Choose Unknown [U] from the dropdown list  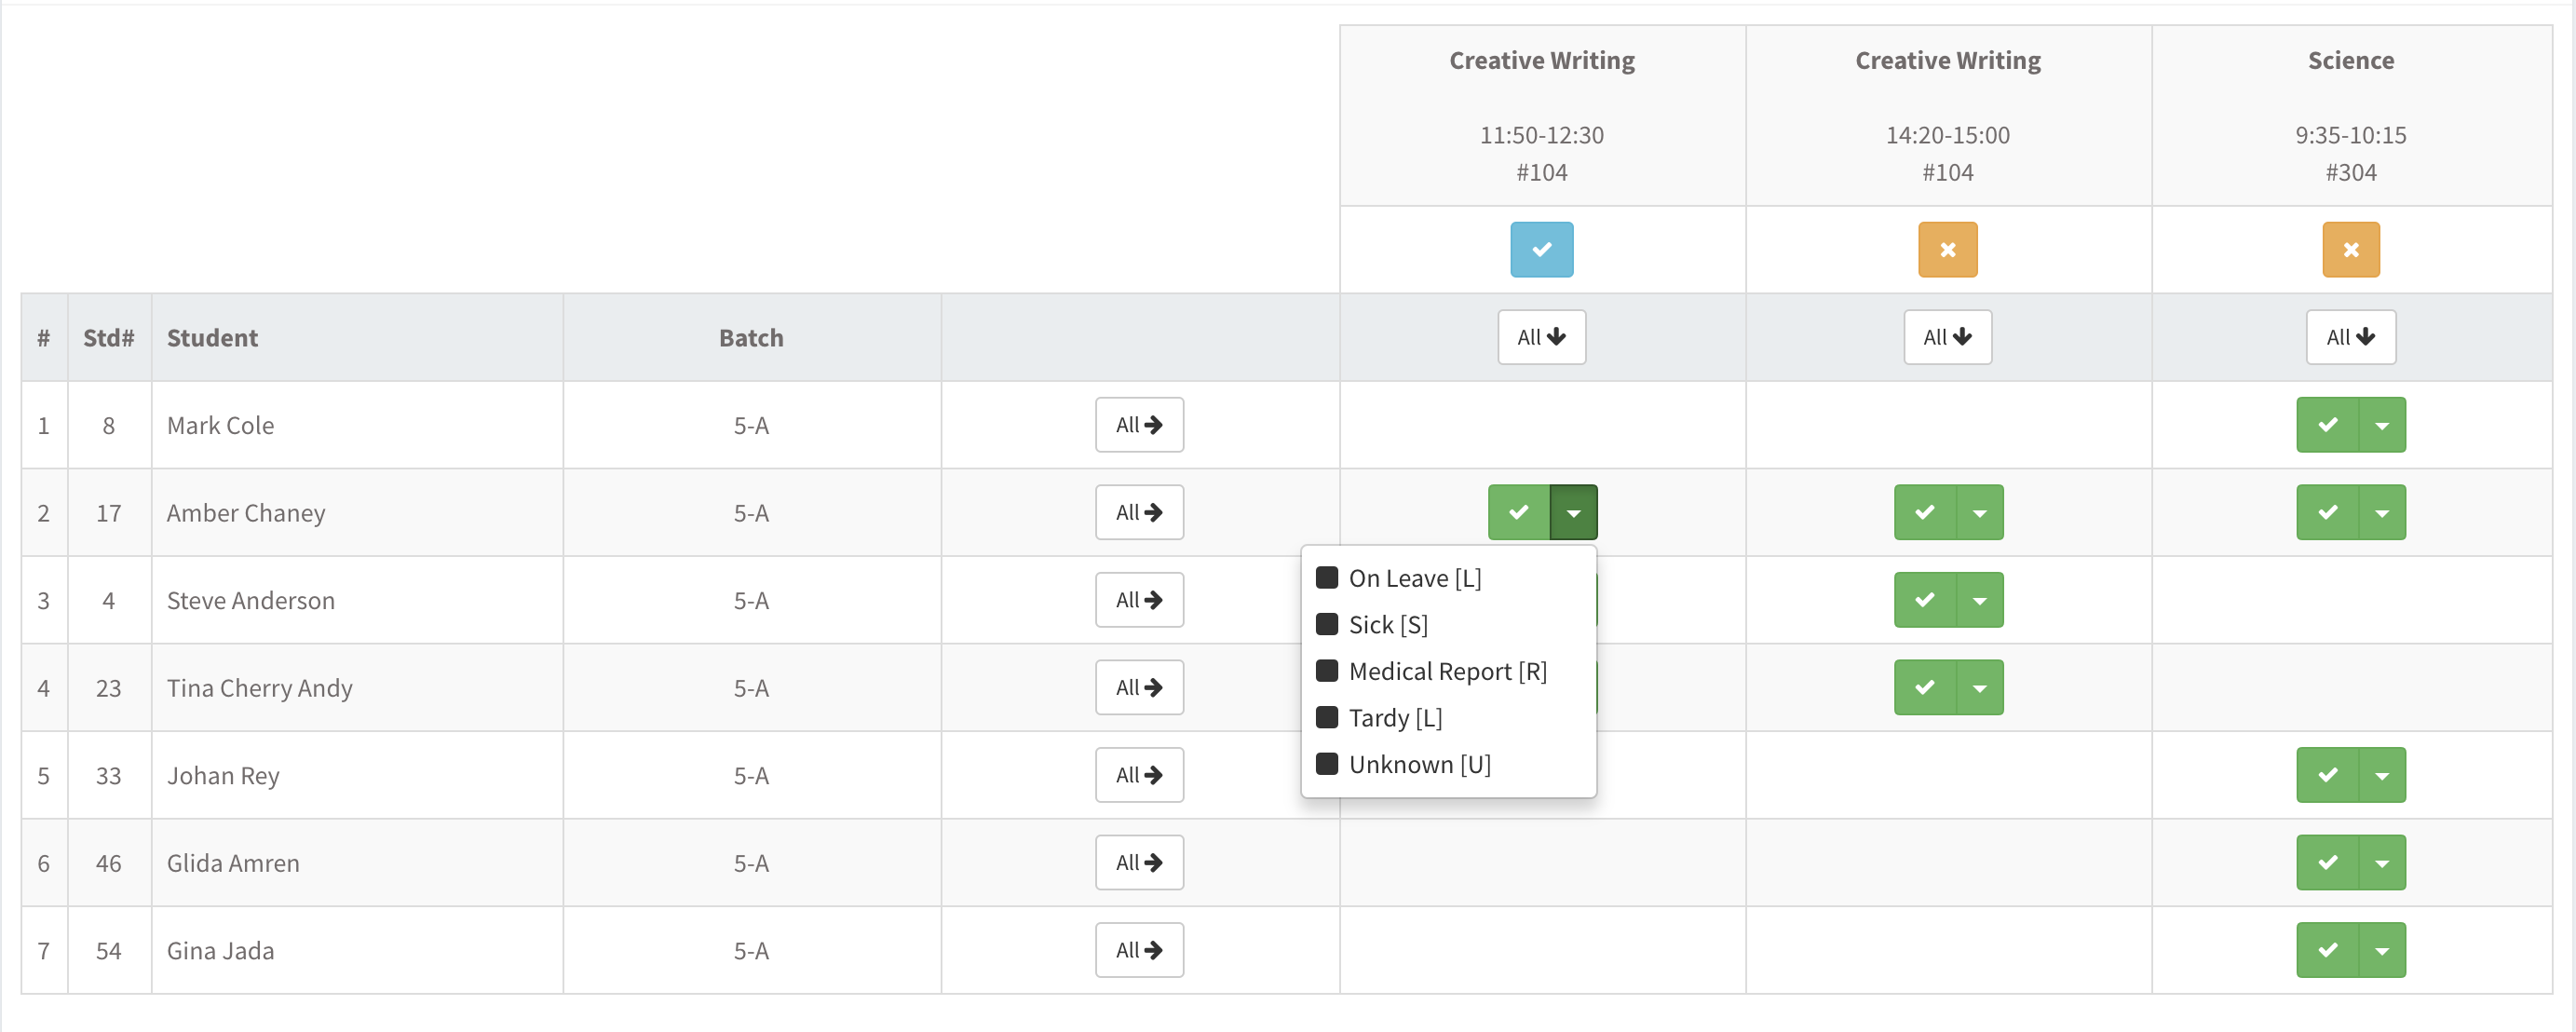click(x=1419, y=764)
